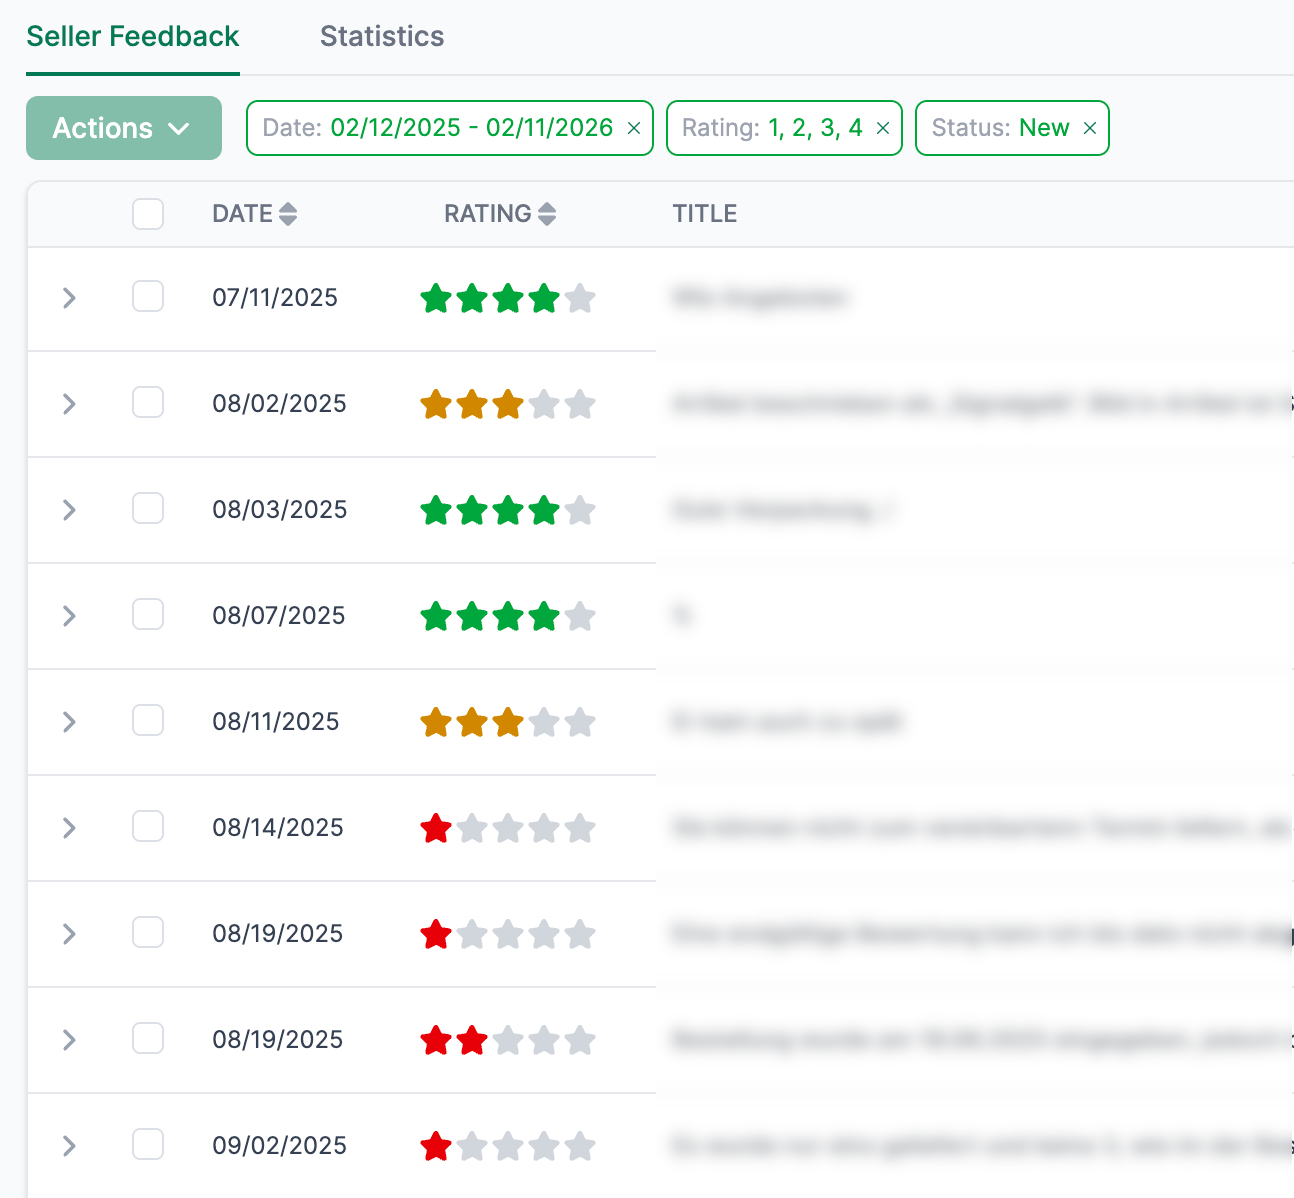
Task: Select the Seller Feedback tab
Action: tap(132, 36)
